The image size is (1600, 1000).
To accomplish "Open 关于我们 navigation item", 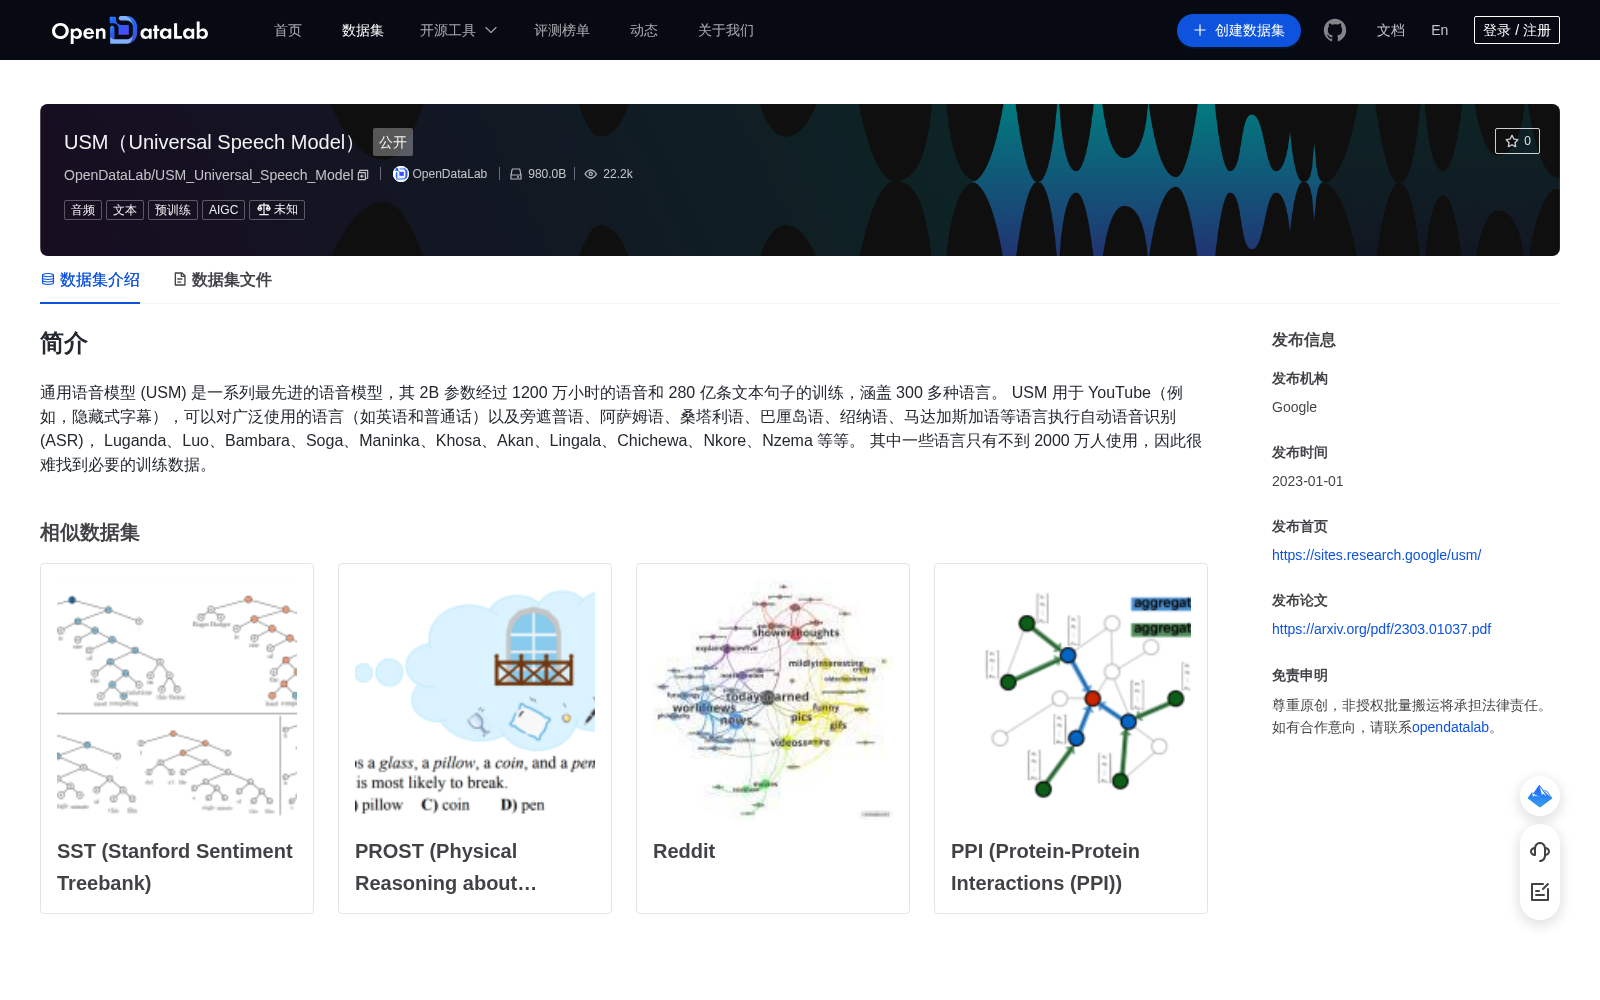I will [726, 30].
